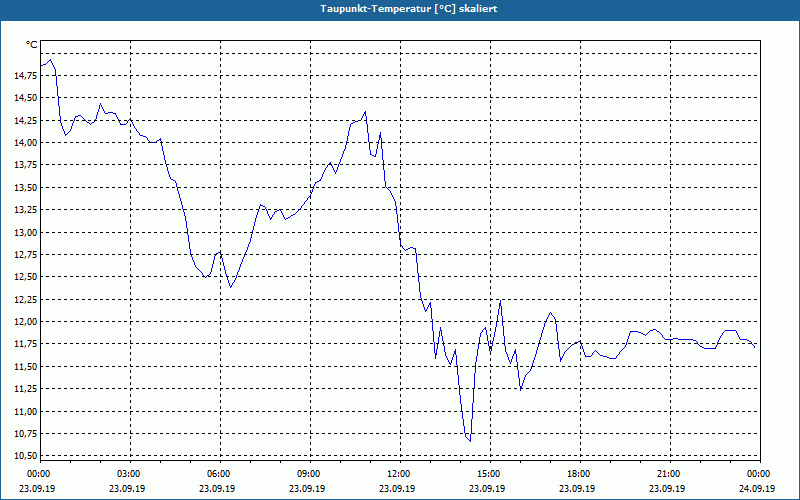
Task: Select the "12,75" y-axis label
Action: pyautogui.click(x=25, y=255)
